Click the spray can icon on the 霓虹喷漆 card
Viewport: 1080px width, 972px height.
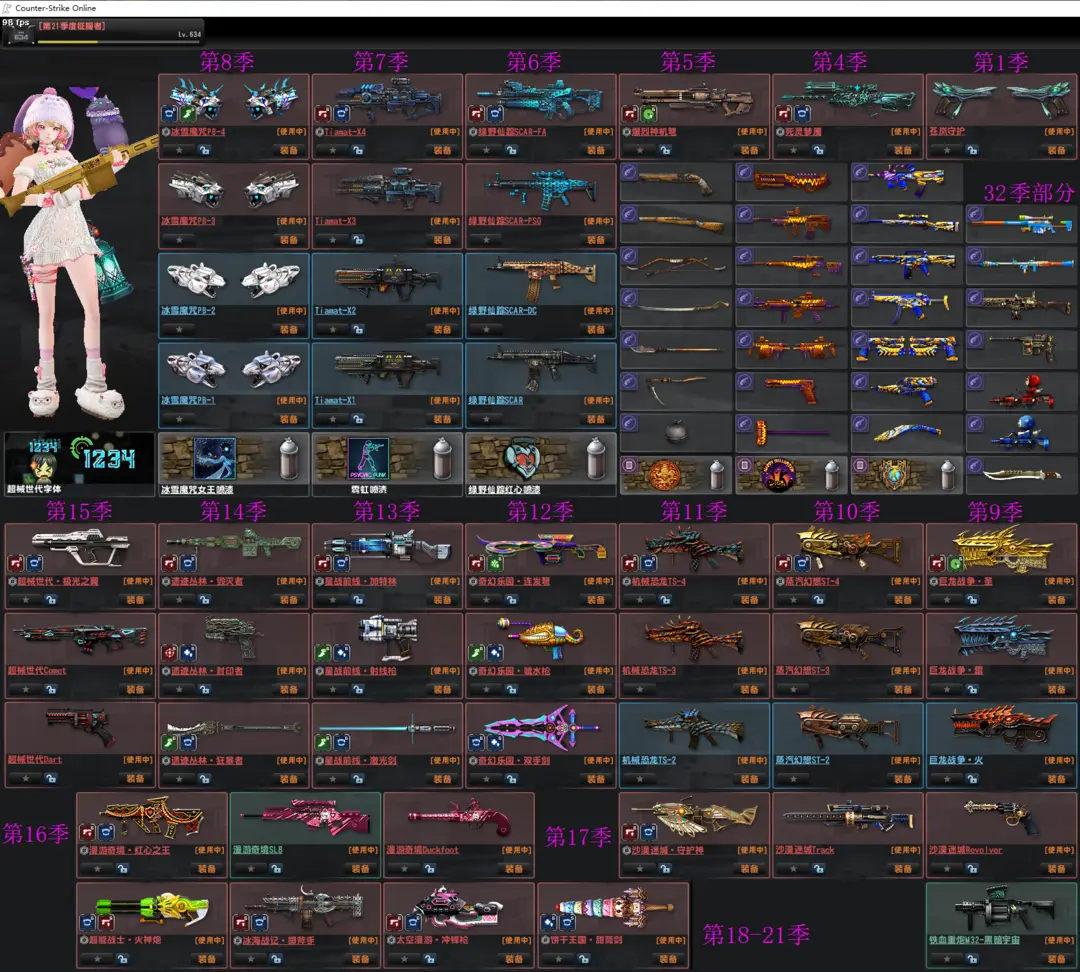[x=442, y=458]
